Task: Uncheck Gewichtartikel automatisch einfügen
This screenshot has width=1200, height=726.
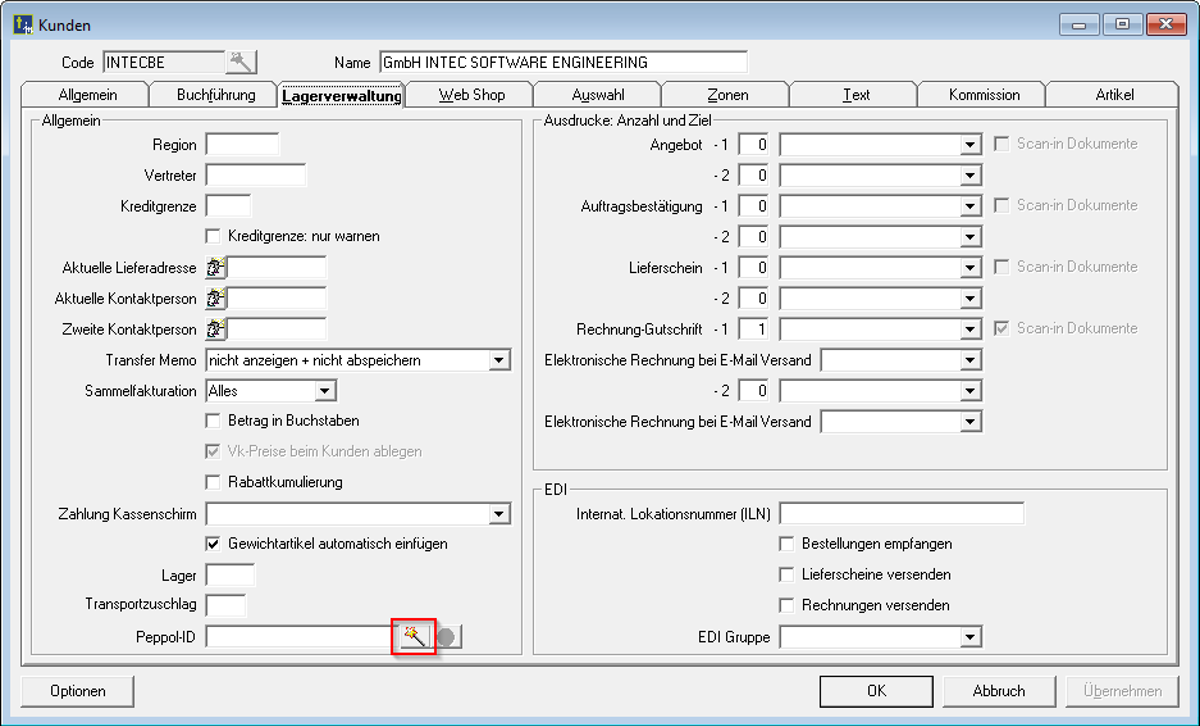Action: point(212,544)
